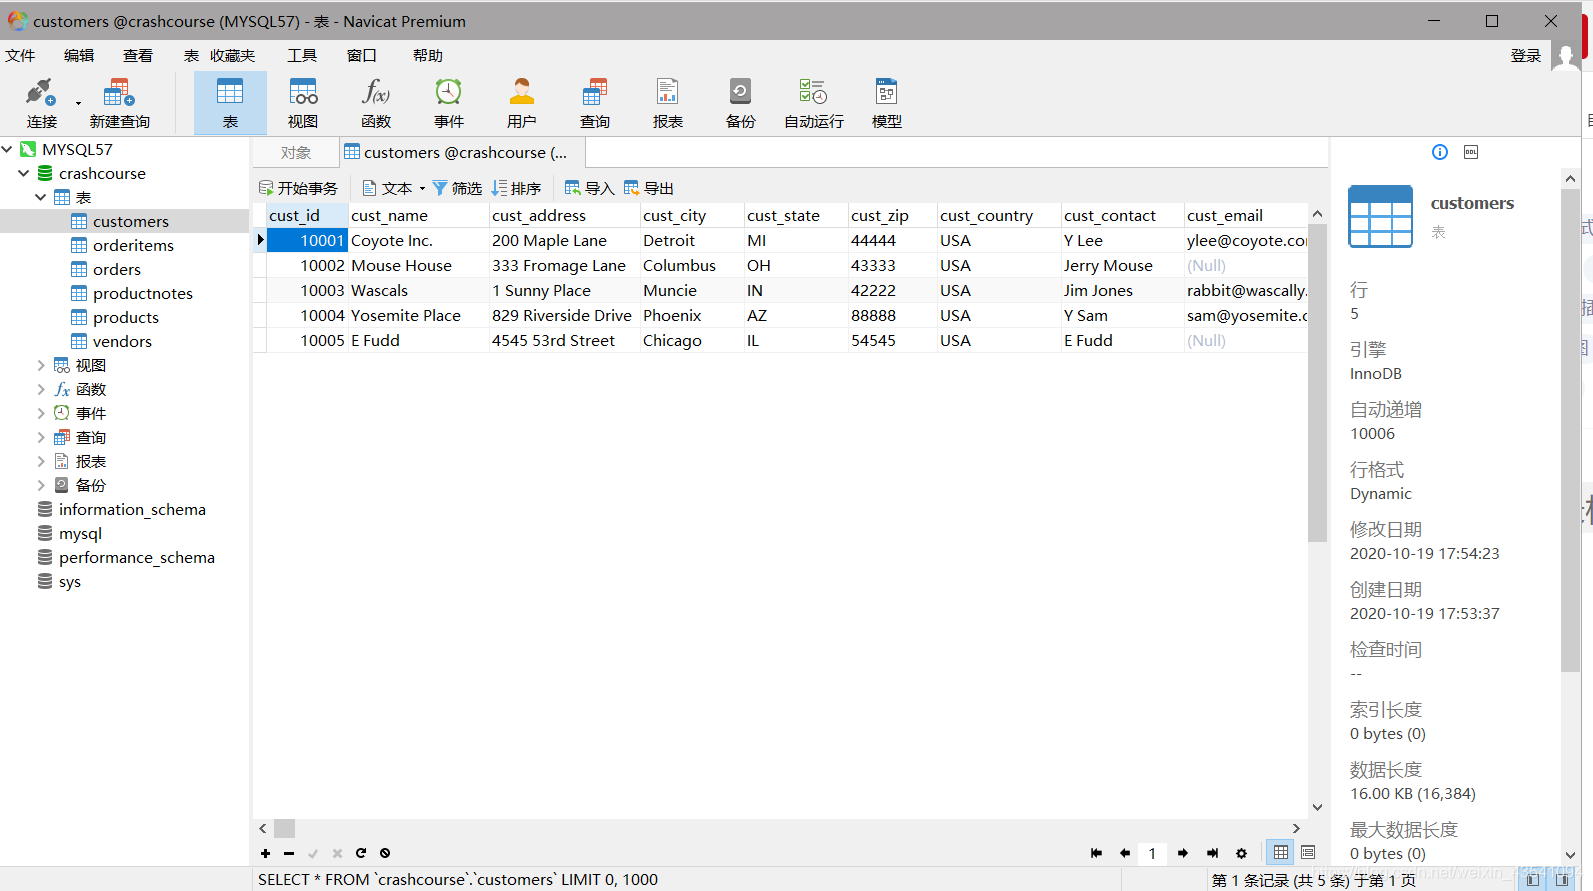
Task: Go to the first page of records
Action: coord(1096,853)
